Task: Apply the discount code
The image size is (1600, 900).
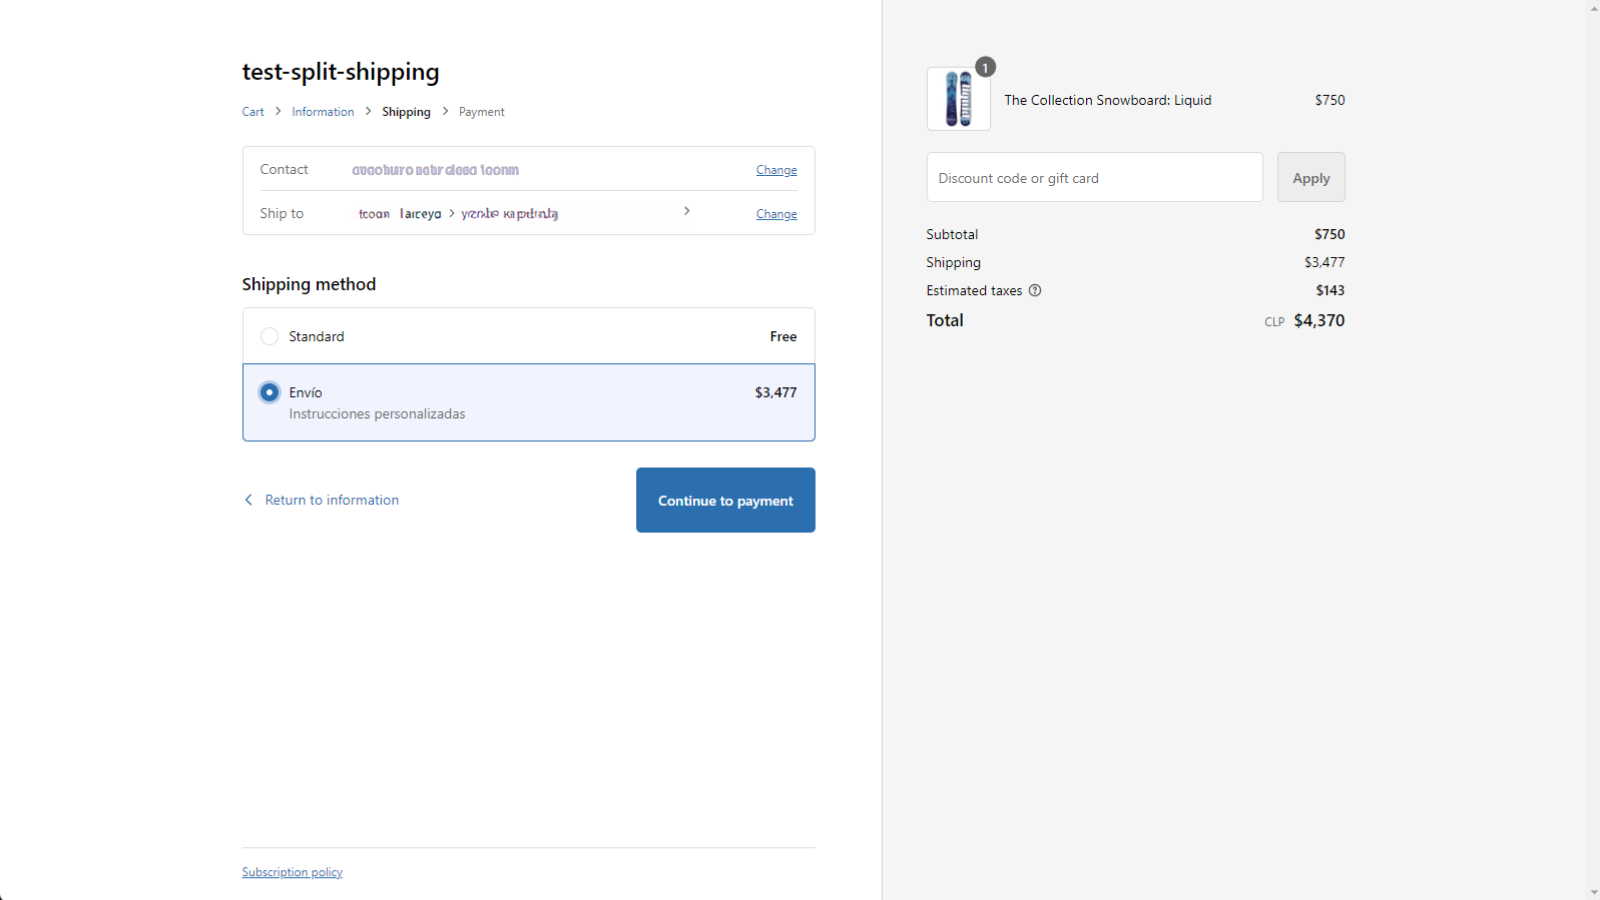Action: click(1310, 178)
